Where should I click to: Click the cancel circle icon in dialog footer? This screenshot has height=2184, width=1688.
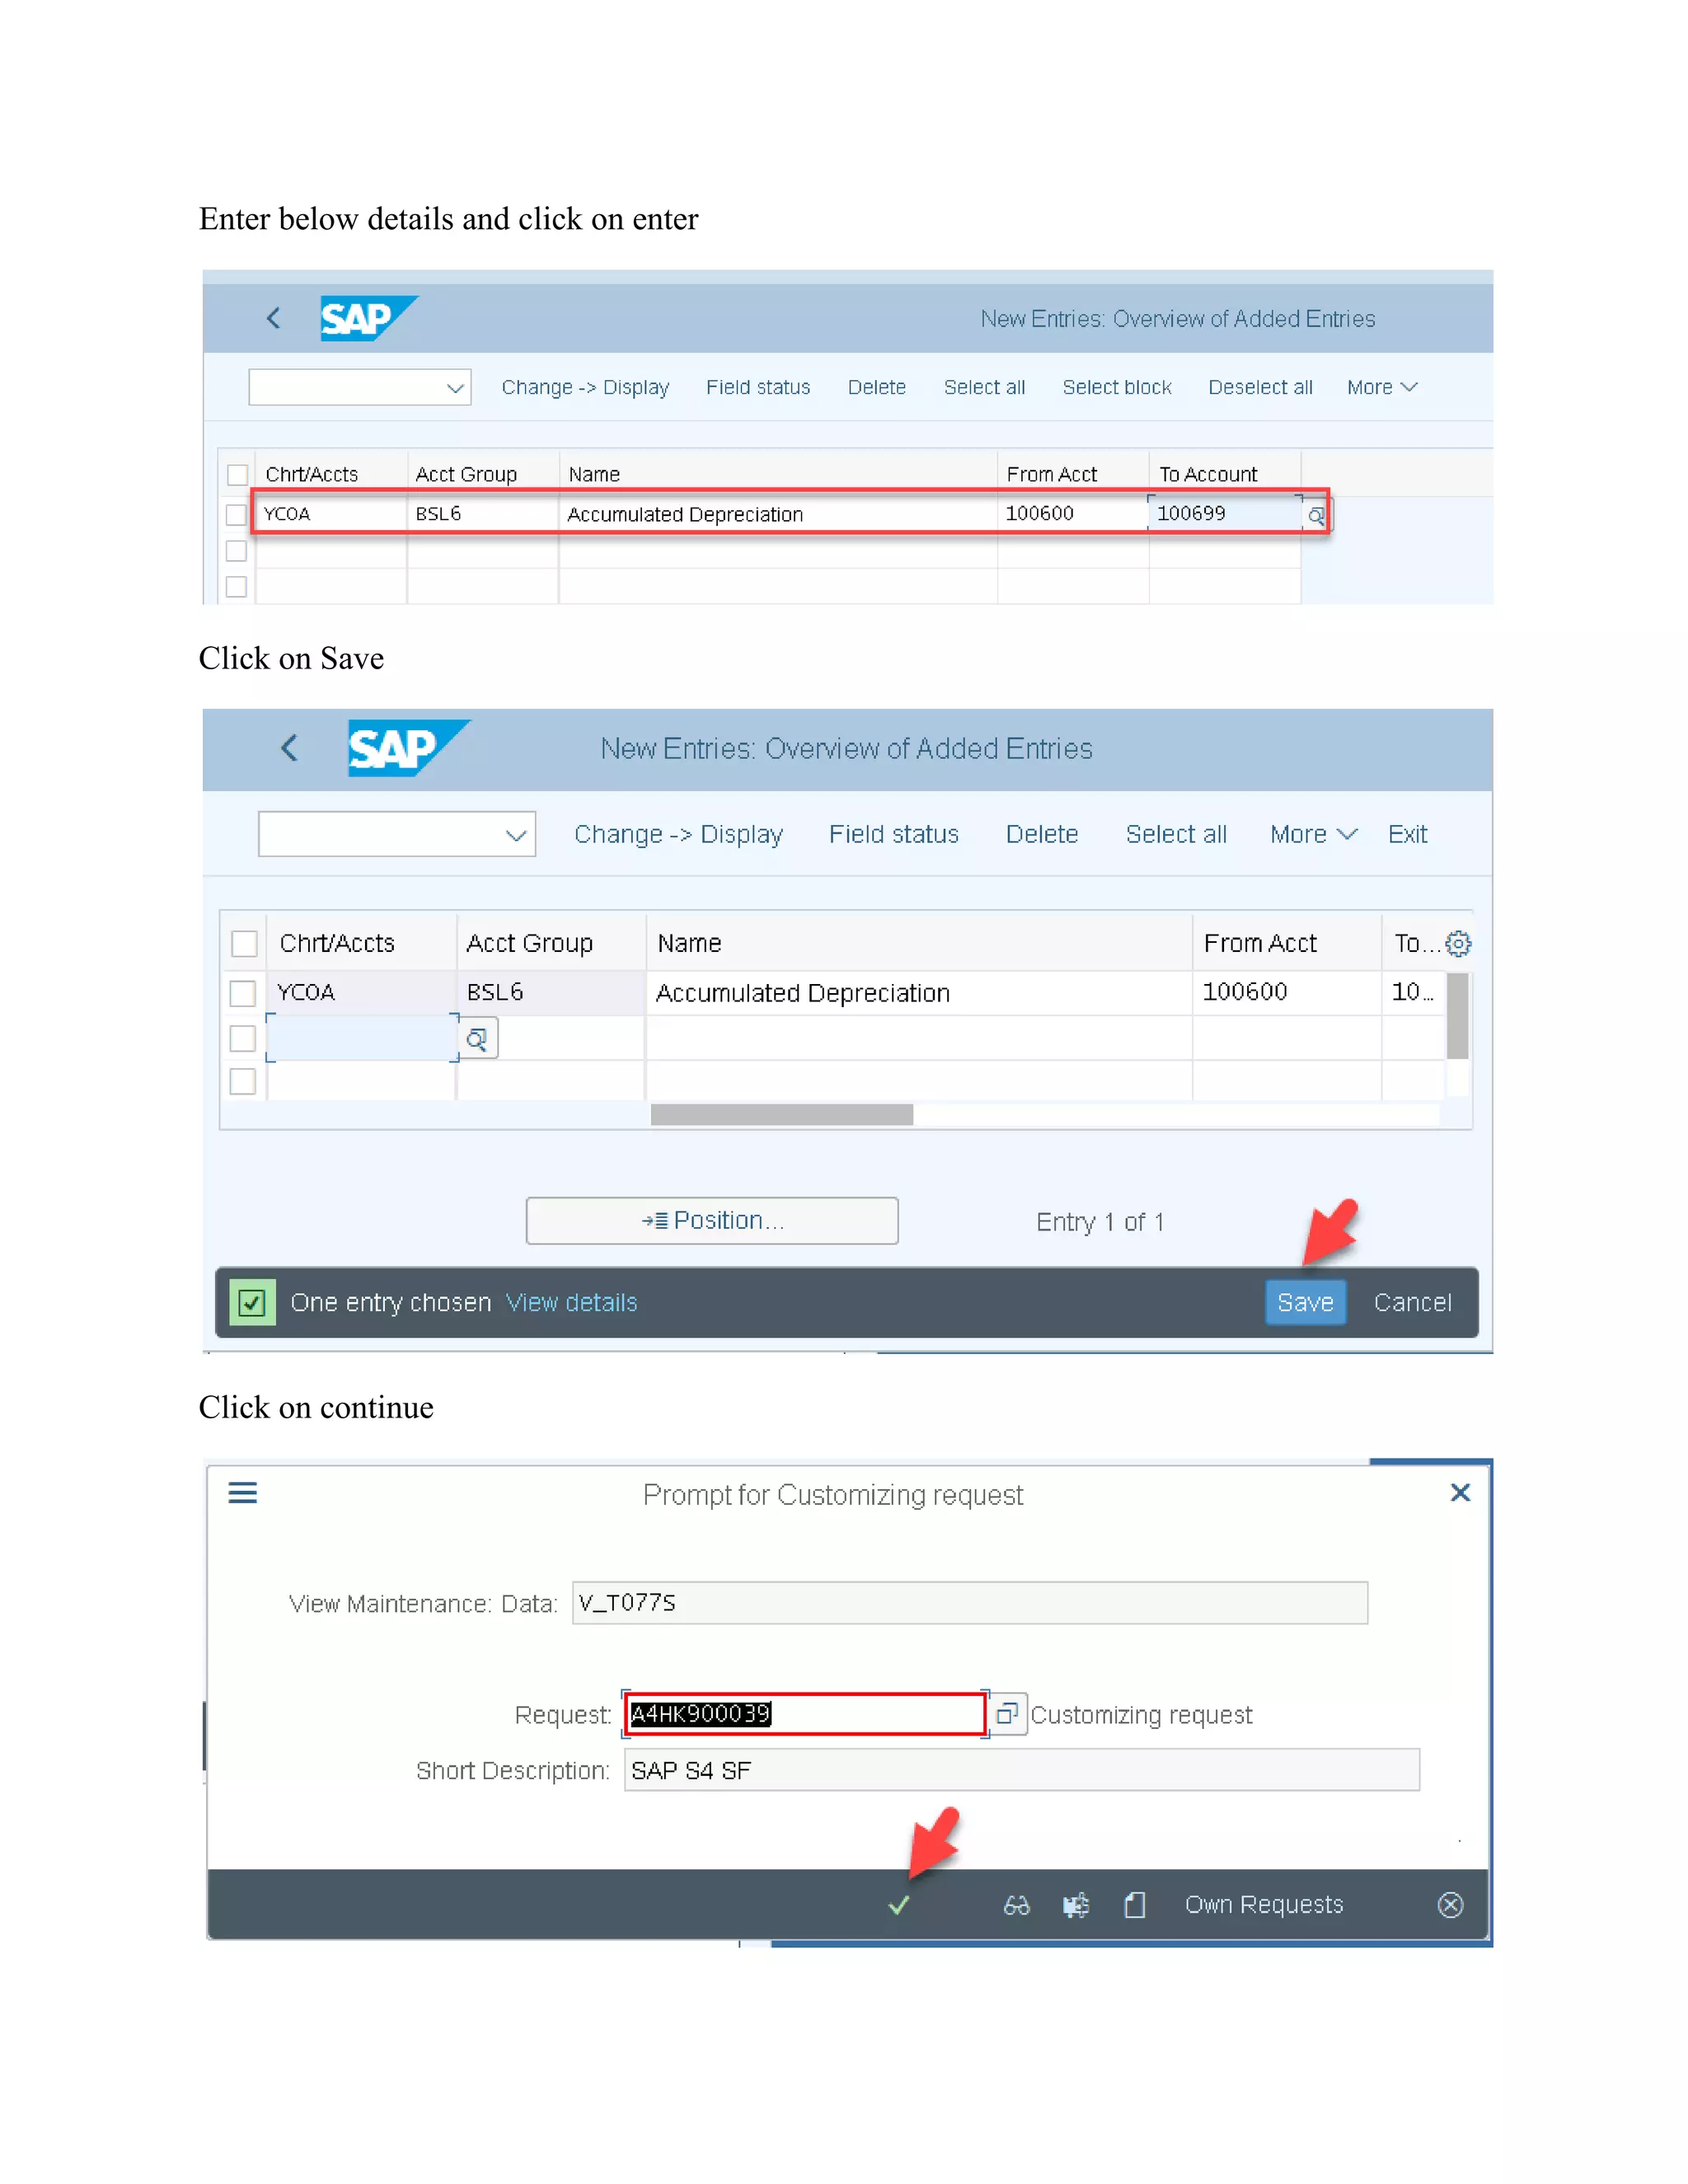[x=1450, y=1905]
